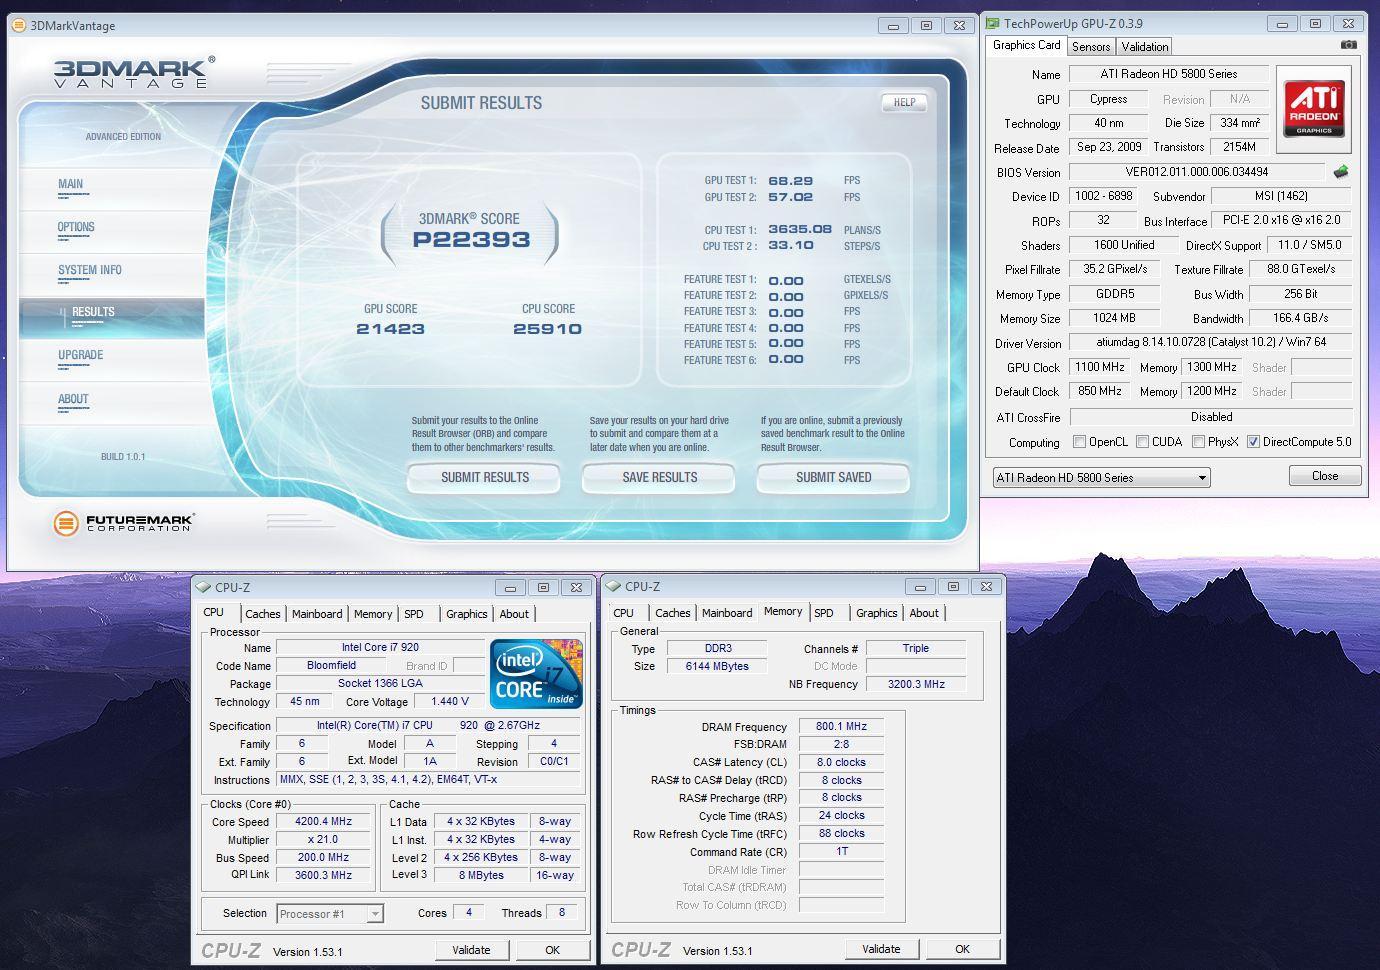
Task: Open CPU tab in right CPU-Z window
Action: tap(624, 613)
